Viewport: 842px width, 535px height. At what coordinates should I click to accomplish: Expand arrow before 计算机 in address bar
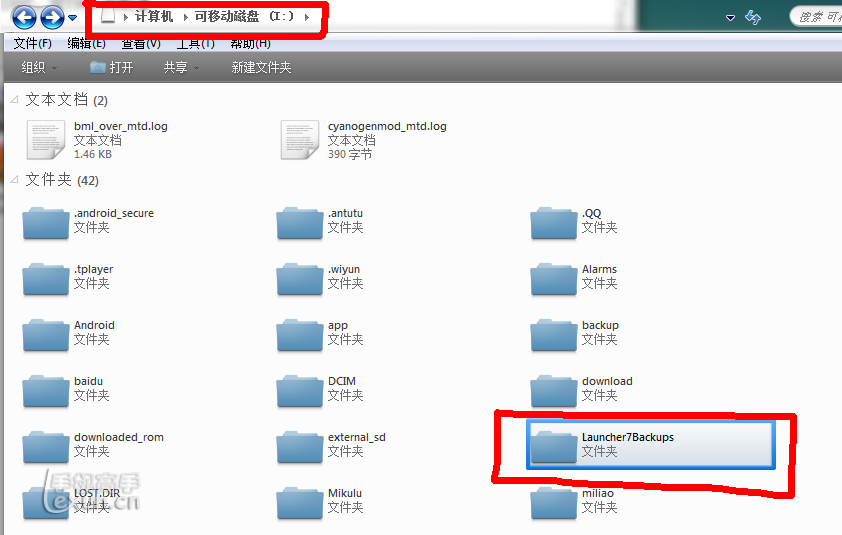tap(125, 17)
